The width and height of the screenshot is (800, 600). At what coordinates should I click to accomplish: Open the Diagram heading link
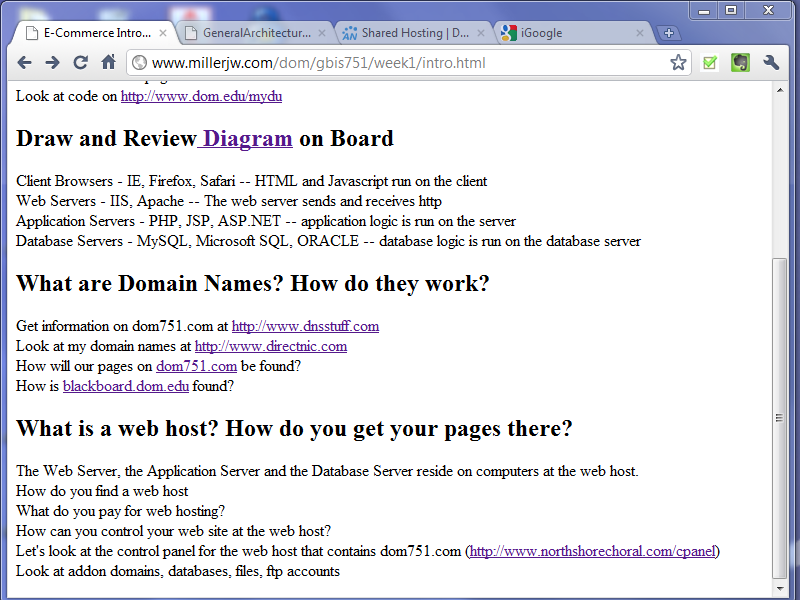pos(246,139)
